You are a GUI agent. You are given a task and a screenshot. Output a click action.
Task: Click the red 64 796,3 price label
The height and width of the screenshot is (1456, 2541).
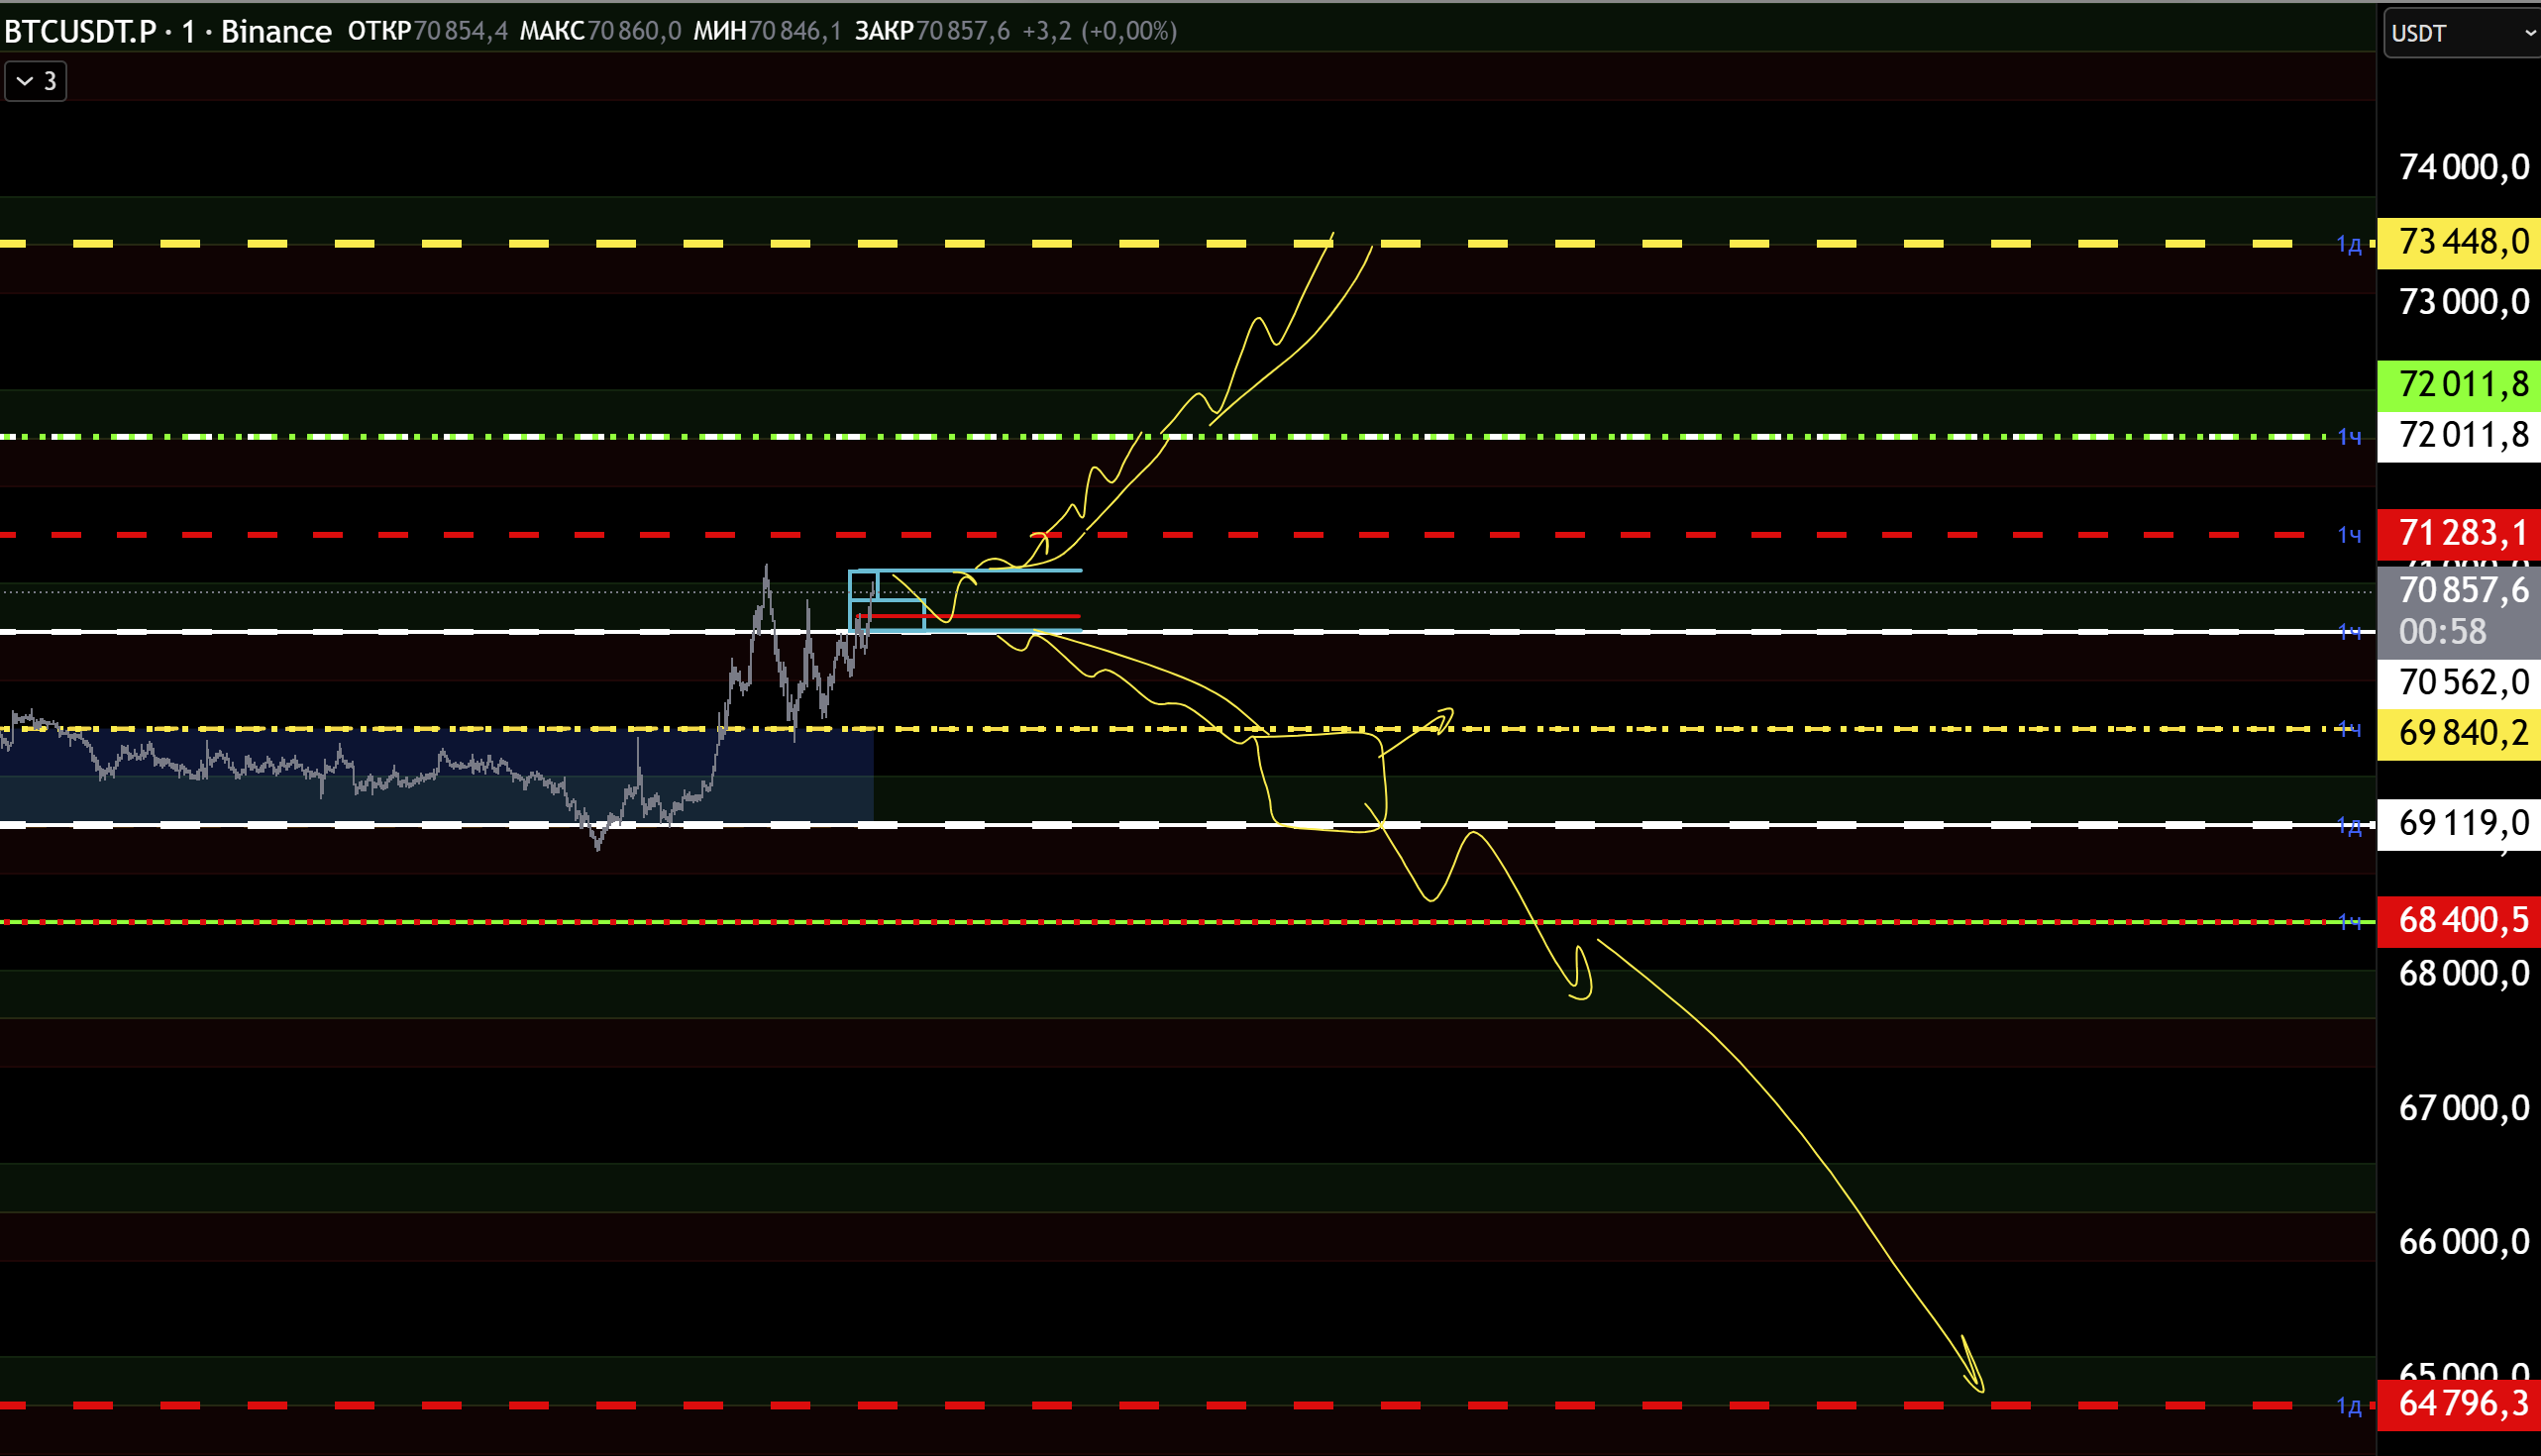click(2460, 1404)
